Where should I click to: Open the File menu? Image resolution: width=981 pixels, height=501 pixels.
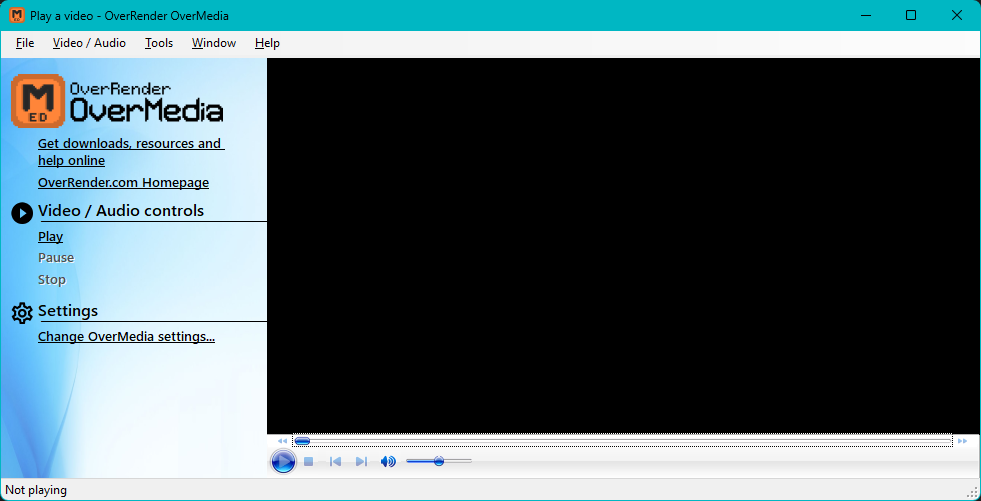25,43
